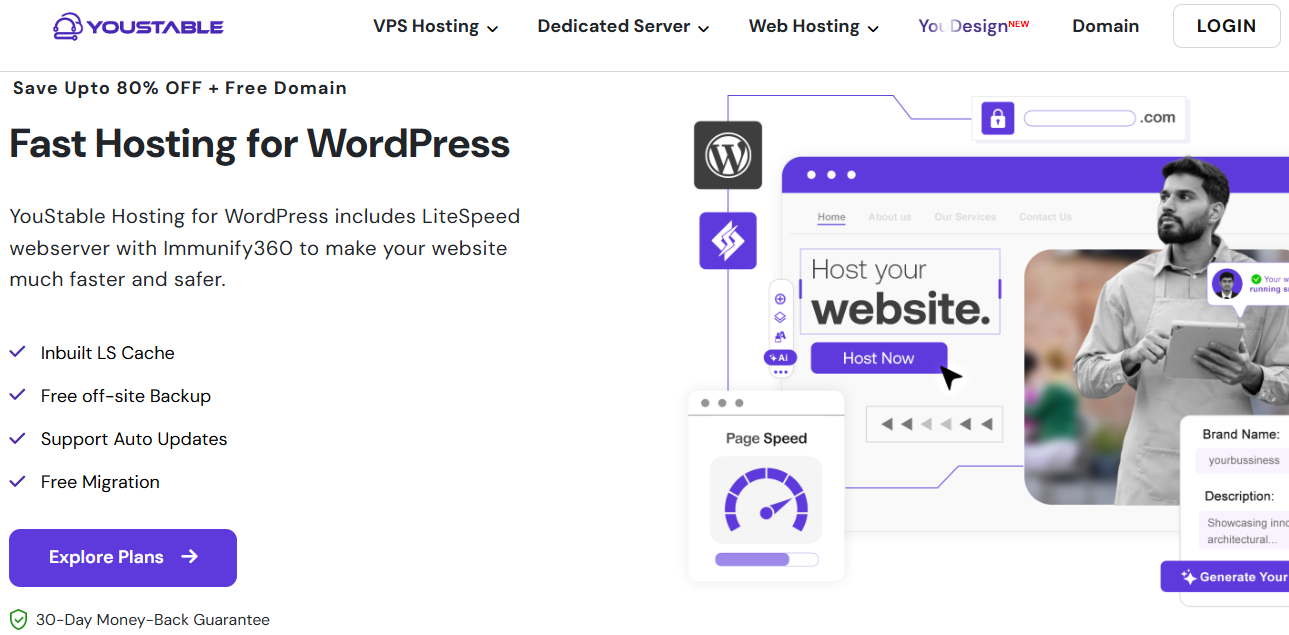Expand the VPS Hosting dropdown
Image resolution: width=1289 pixels, height=635 pixels.
pos(435,27)
